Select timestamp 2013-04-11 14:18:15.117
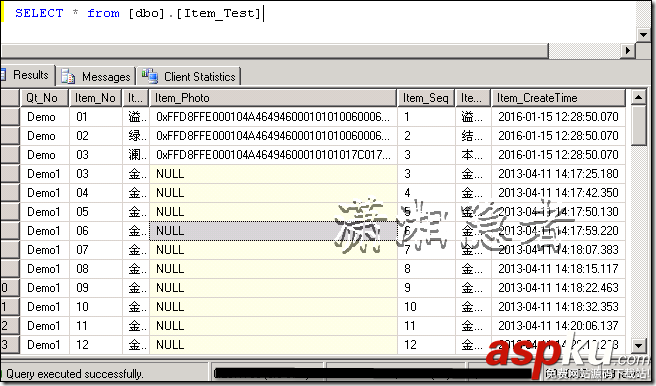 click(558, 269)
